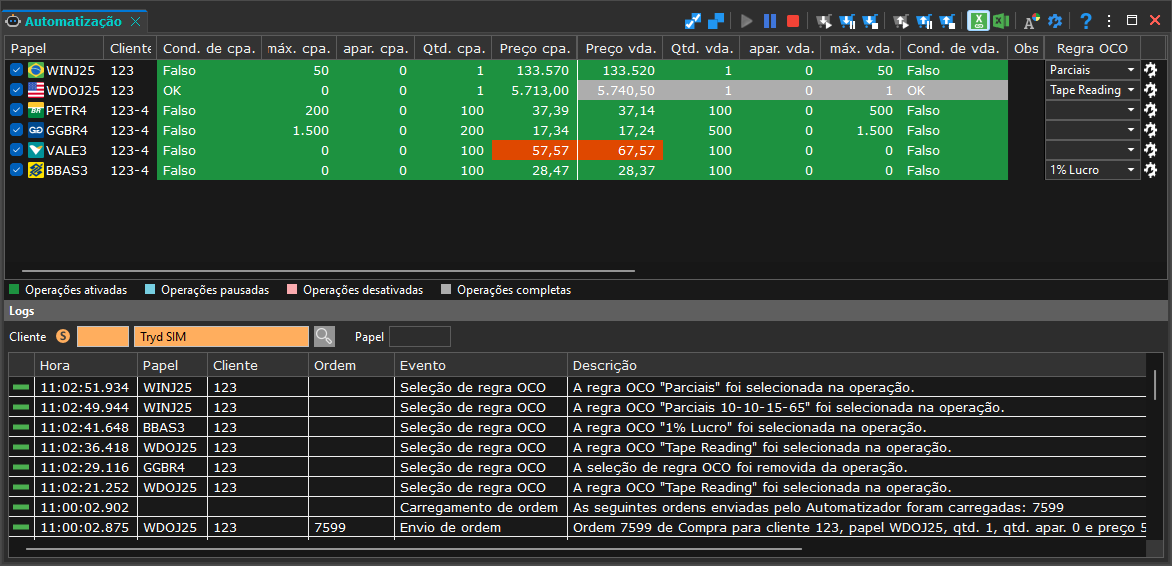Click the red stop operations button
Viewport: 1172px width, 566px height.
793,21
